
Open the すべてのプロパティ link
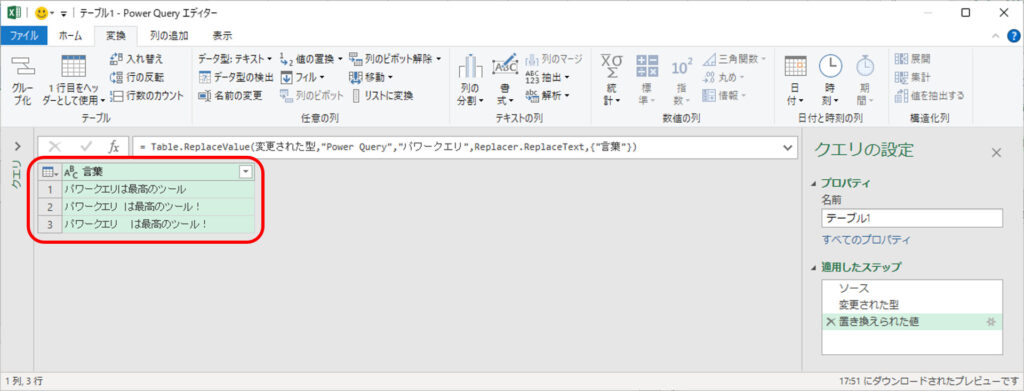pyautogui.click(x=866, y=240)
